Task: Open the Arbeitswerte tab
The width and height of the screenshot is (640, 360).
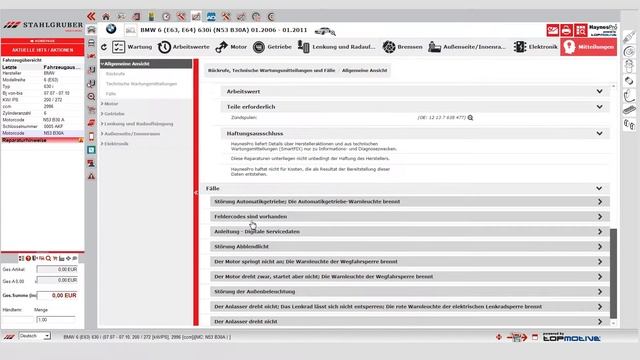Action: 184,47
